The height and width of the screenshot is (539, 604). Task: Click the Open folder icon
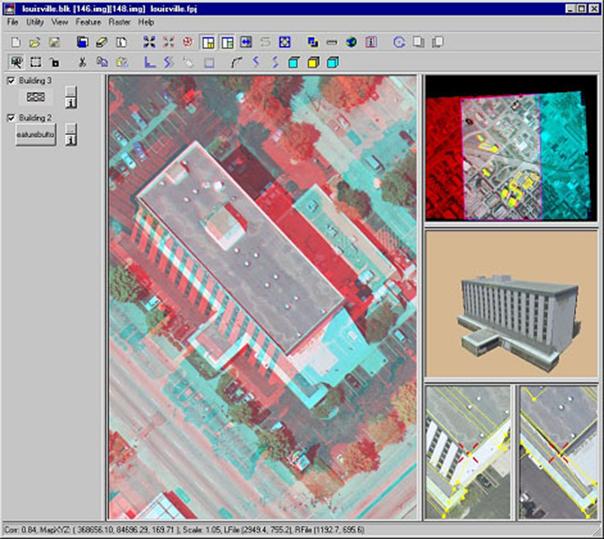(34, 42)
